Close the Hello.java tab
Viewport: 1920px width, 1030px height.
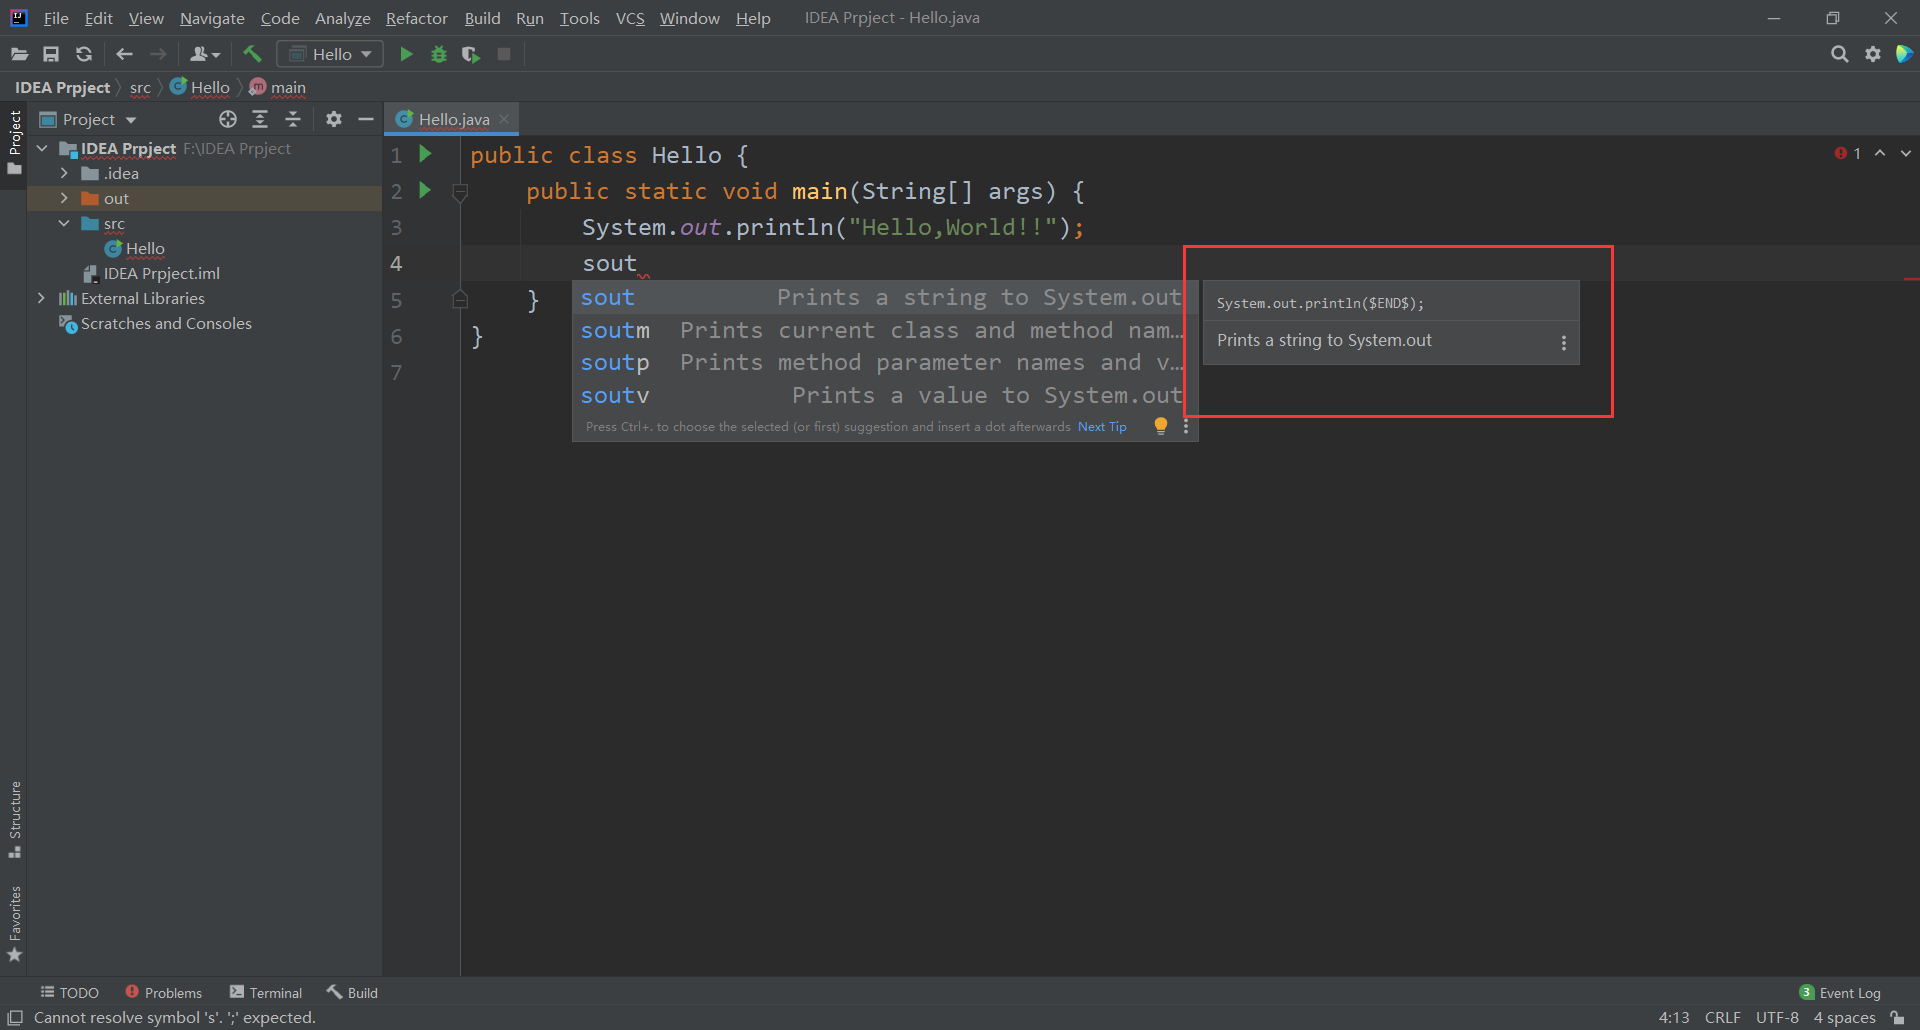click(x=504, y=119)
